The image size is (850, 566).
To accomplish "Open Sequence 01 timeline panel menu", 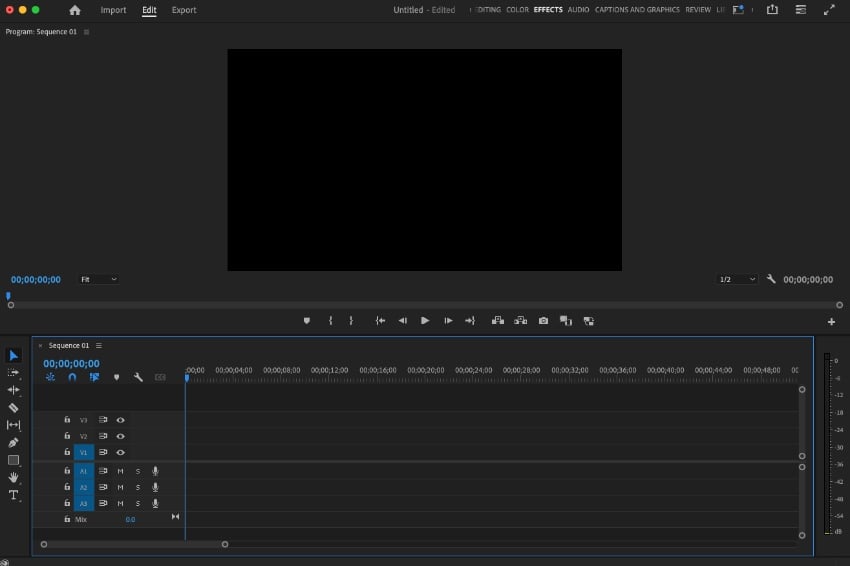I will 99,346.
